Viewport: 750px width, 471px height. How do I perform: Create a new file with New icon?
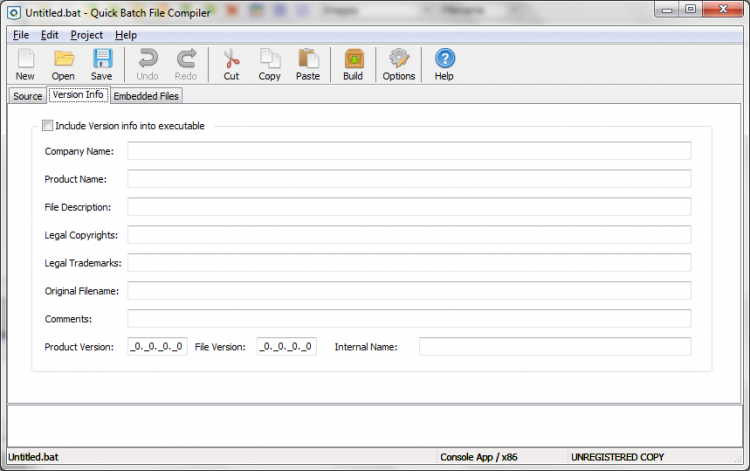[25, 65]
